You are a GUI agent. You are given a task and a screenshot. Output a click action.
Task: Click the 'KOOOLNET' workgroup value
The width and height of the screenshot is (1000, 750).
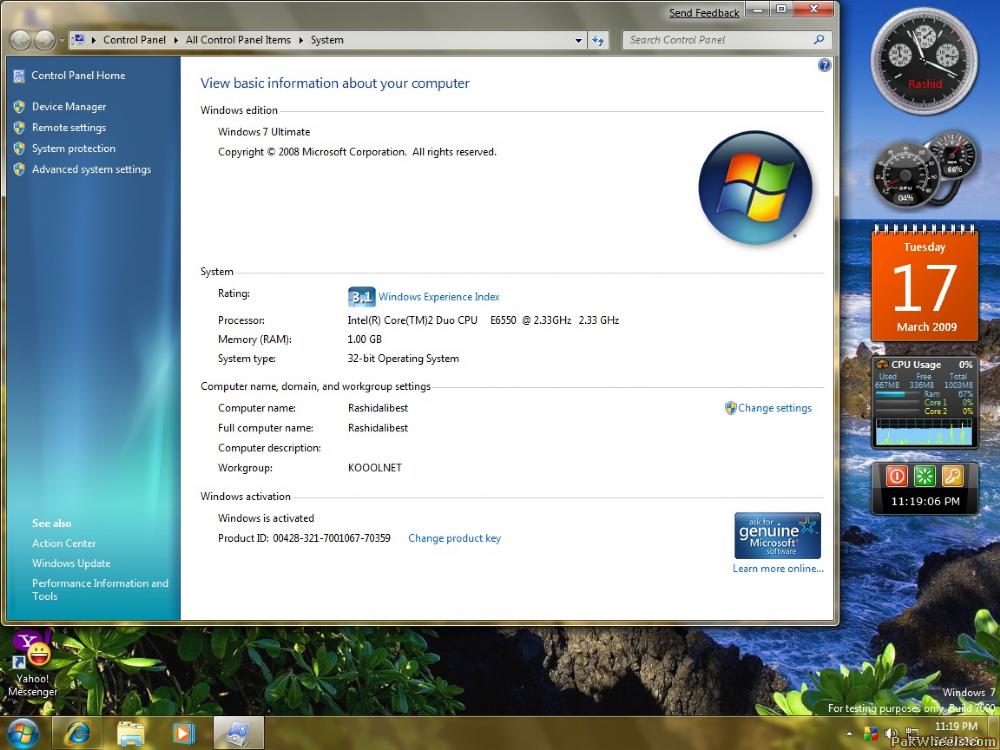coord(375,468)
